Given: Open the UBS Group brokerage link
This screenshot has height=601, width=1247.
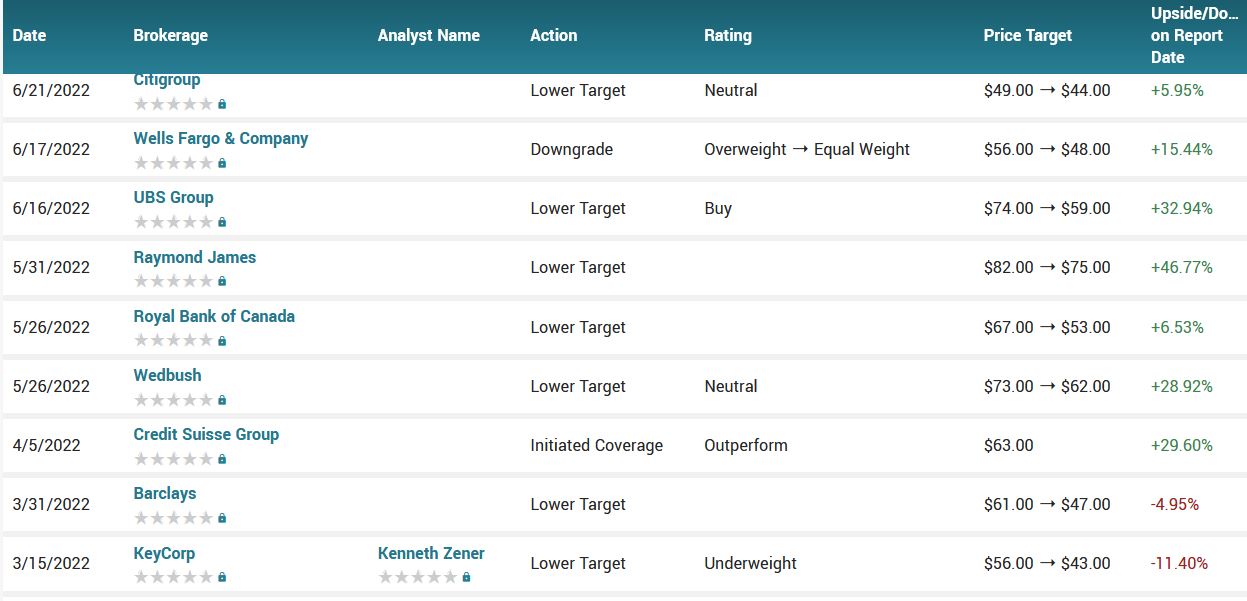Looking at the screenshot, I should pos(173,197).
